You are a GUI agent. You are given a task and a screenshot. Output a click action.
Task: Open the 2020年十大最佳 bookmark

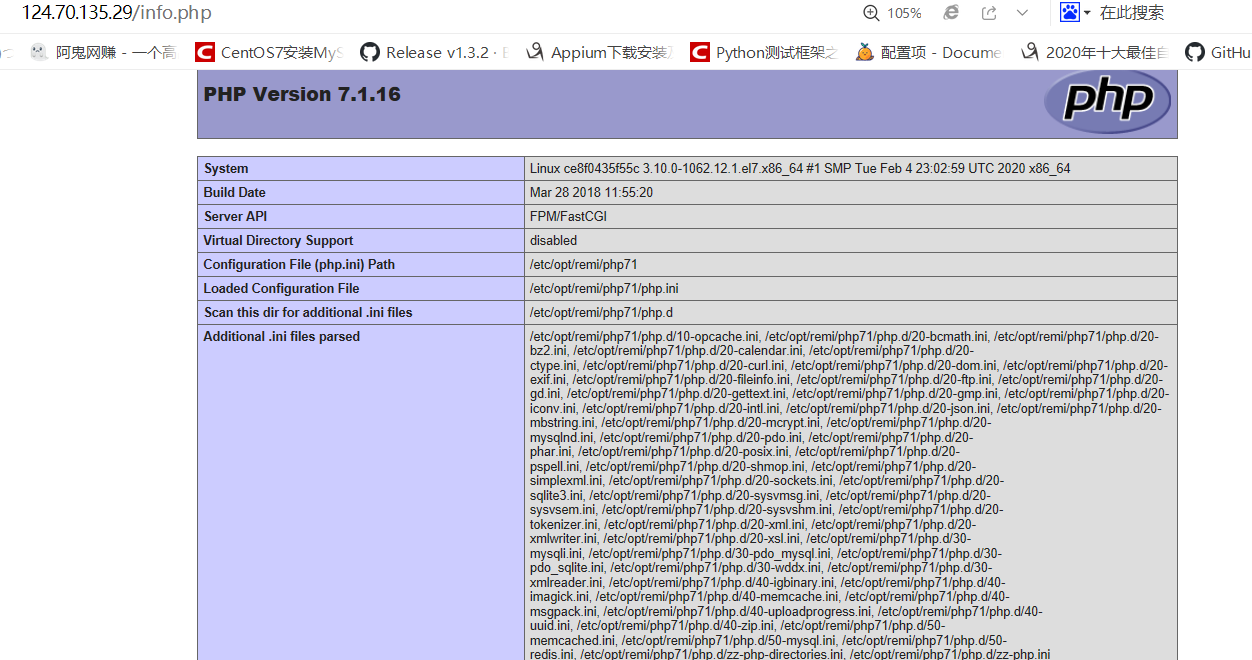[1095, 53]
